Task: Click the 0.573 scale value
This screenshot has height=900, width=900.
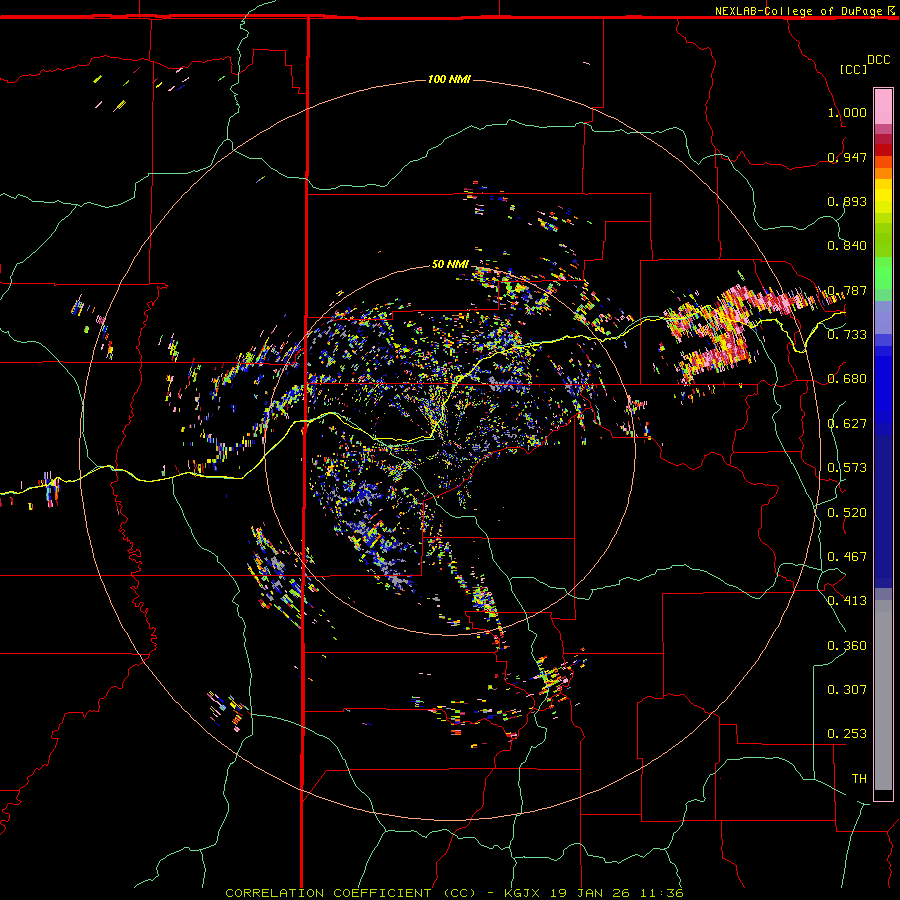Action: (x=847, y=468)
